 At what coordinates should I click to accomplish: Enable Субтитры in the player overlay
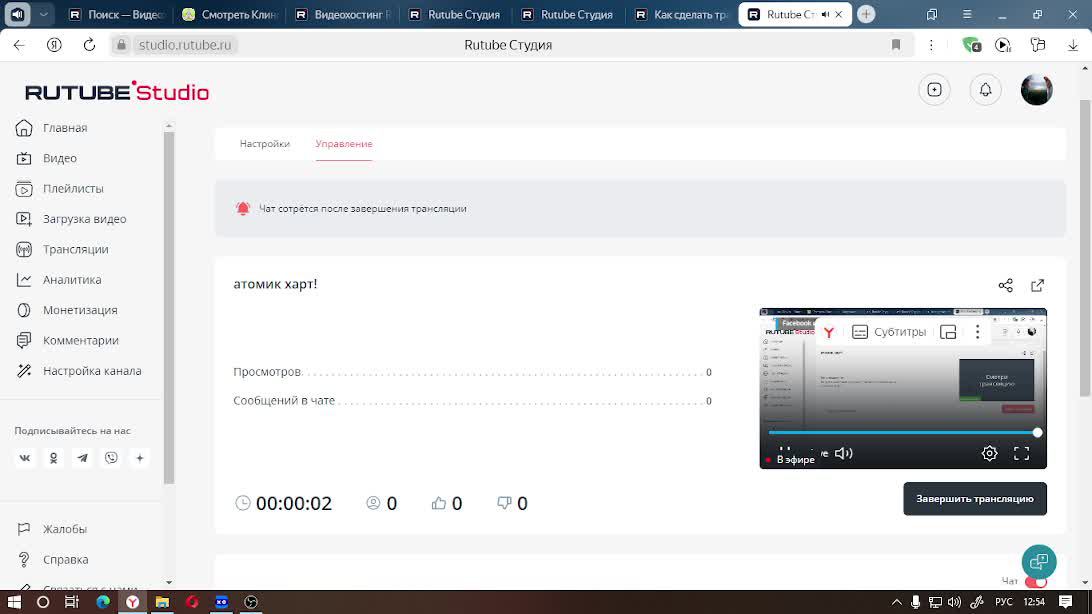889,332
